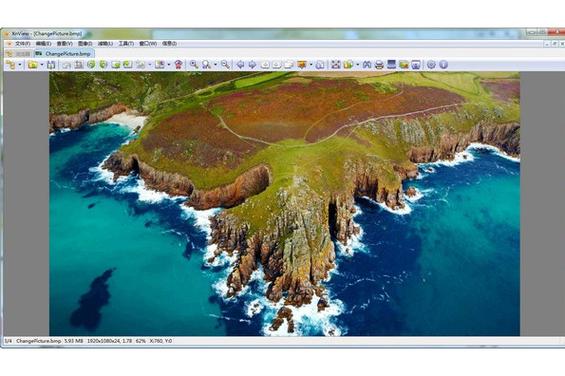Viewport: 565px width, 376px height.
Task: Select the ChangePicture.bmp tab
Action: pyautogui.click(x=64, y=54)
